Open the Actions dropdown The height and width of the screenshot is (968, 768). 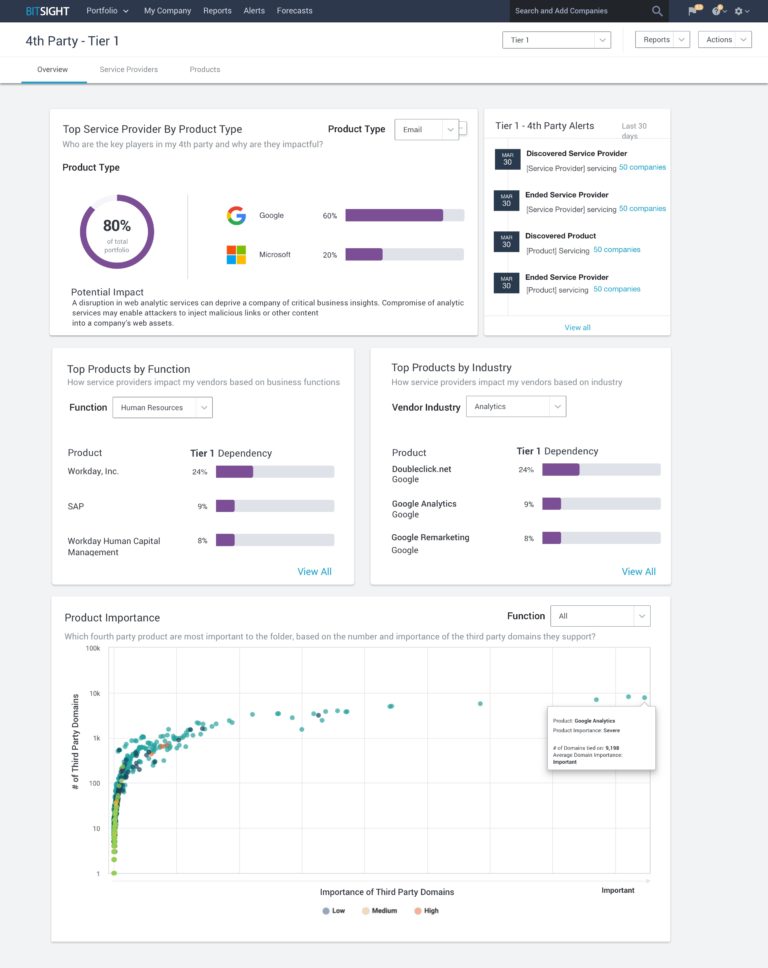point(724,40)
